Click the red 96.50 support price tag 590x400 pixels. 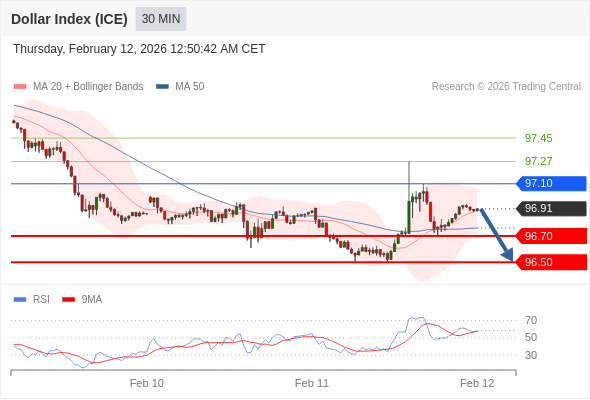click(551, 262)
